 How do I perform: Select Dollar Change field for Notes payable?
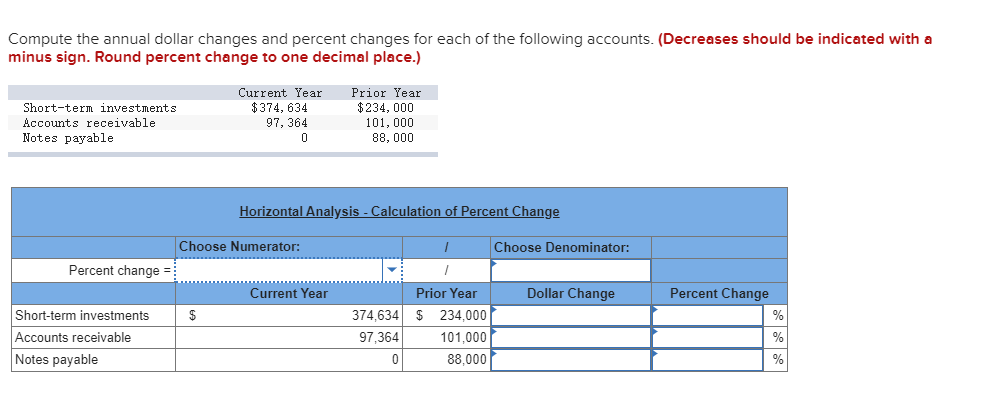(x=570, y=359)
